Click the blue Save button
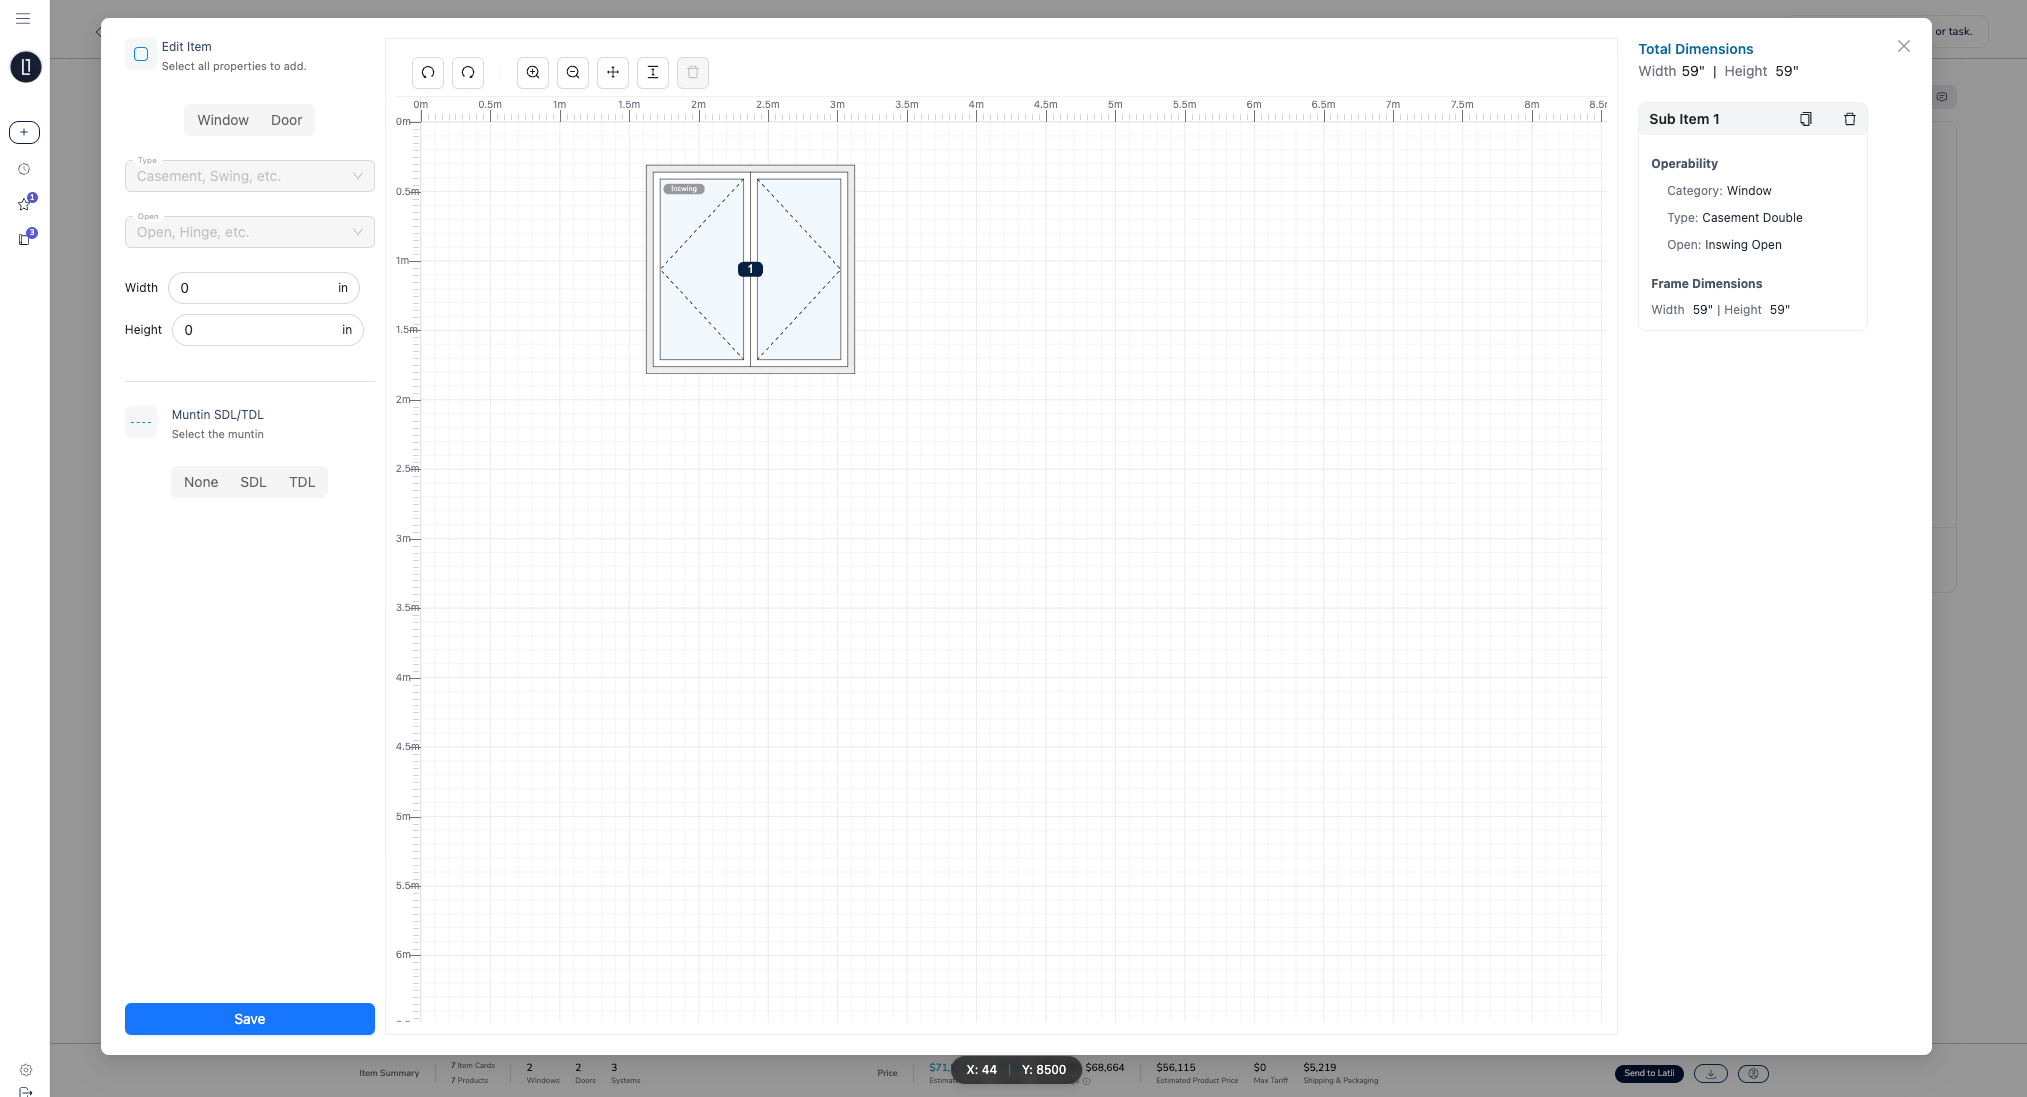This screenshot has height=1097, width=2027. coord(250,1019)
